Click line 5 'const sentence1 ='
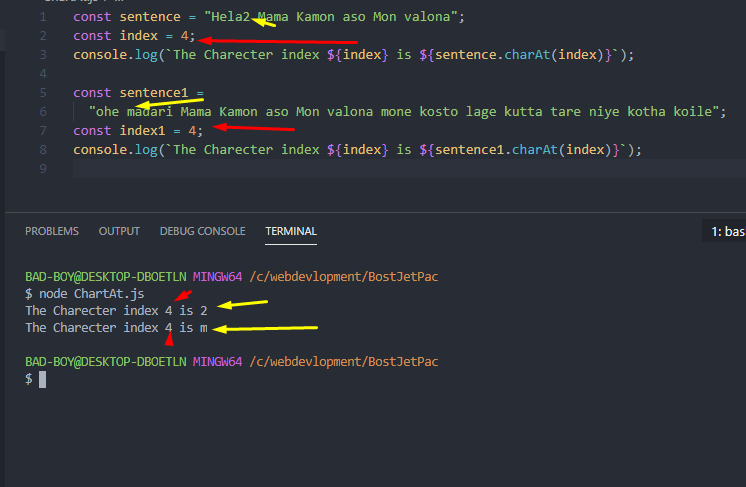 pos(138,93)
